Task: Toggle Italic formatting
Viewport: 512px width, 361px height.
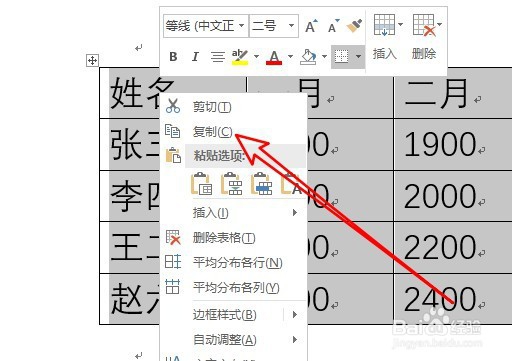Action: [x=195, y=57]
